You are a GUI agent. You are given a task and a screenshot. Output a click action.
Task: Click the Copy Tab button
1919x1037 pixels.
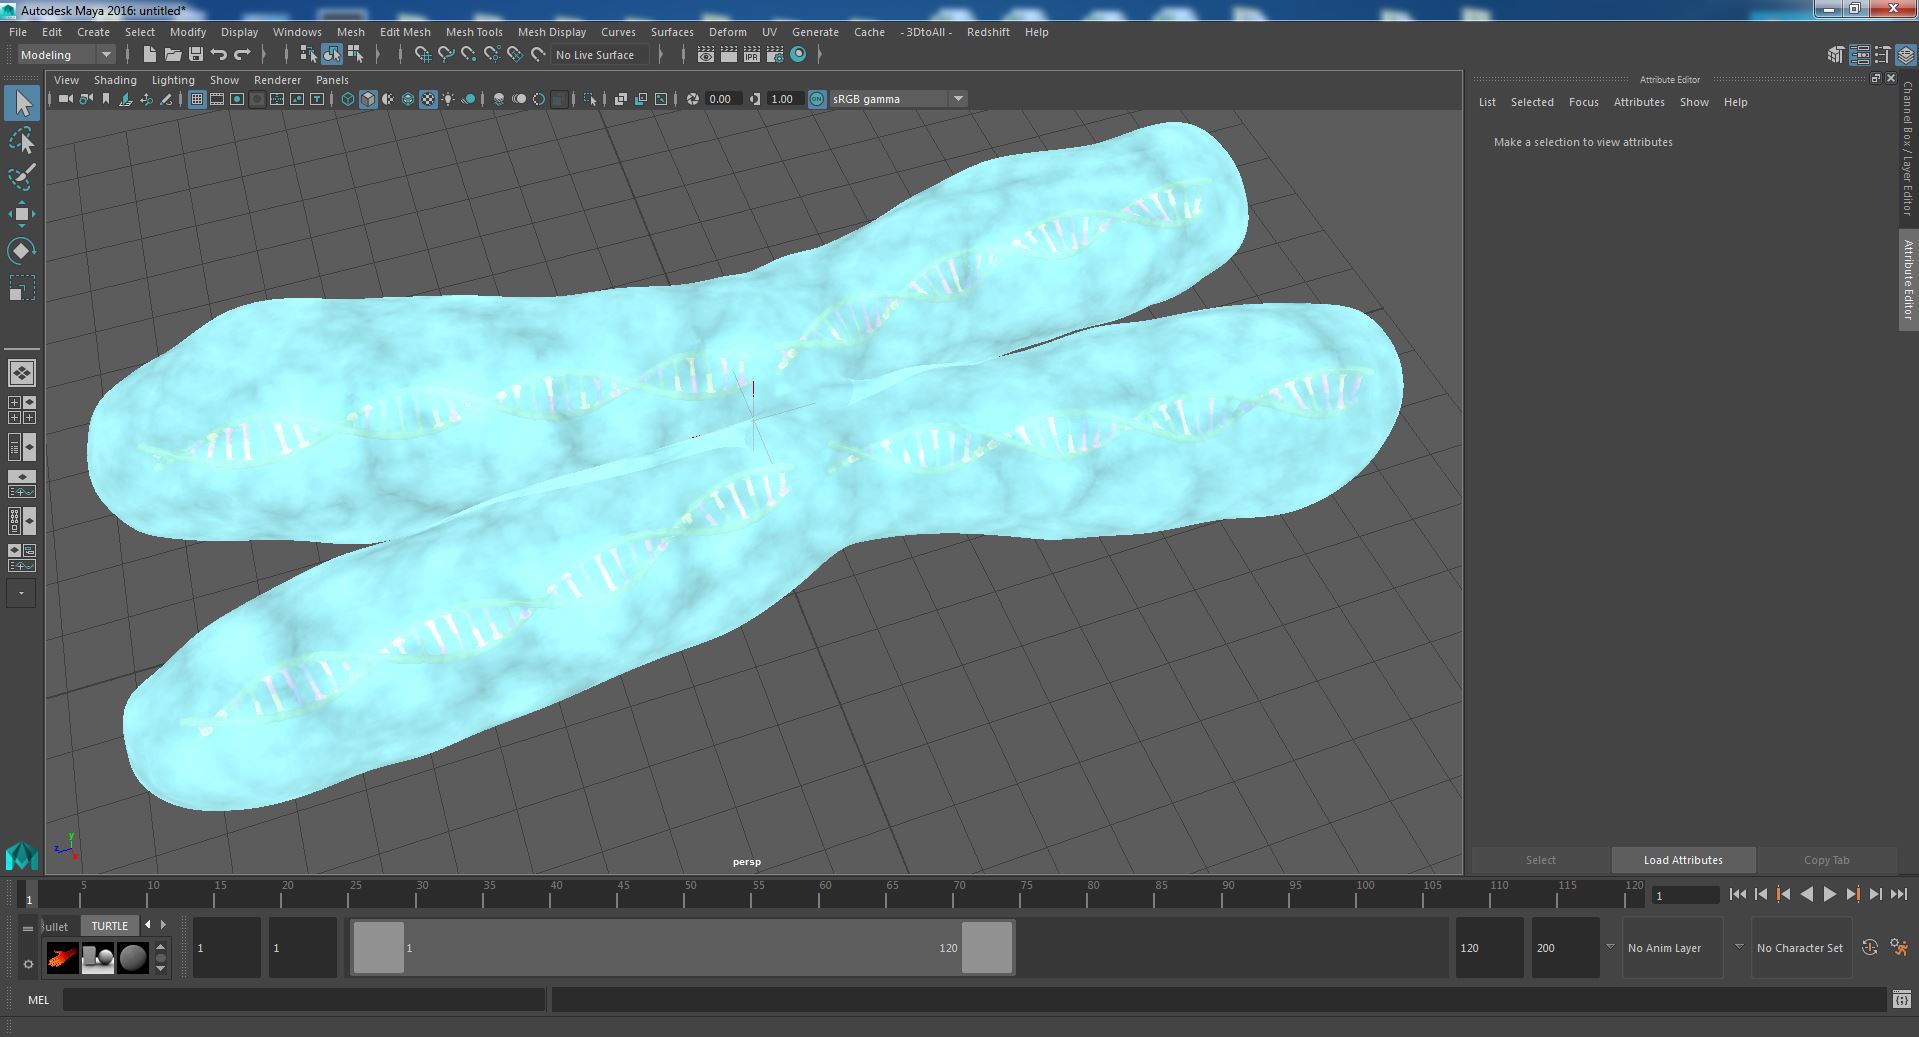click(x=1826, y=860)
